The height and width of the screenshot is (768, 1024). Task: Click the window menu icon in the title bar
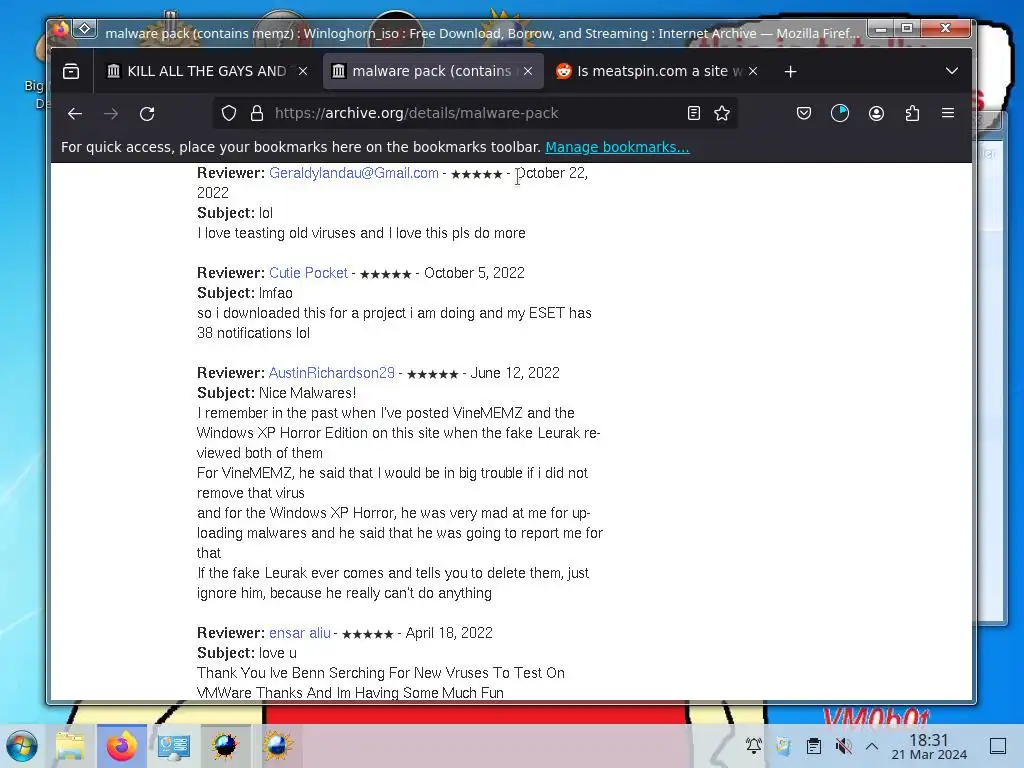[x=84, y=29]
